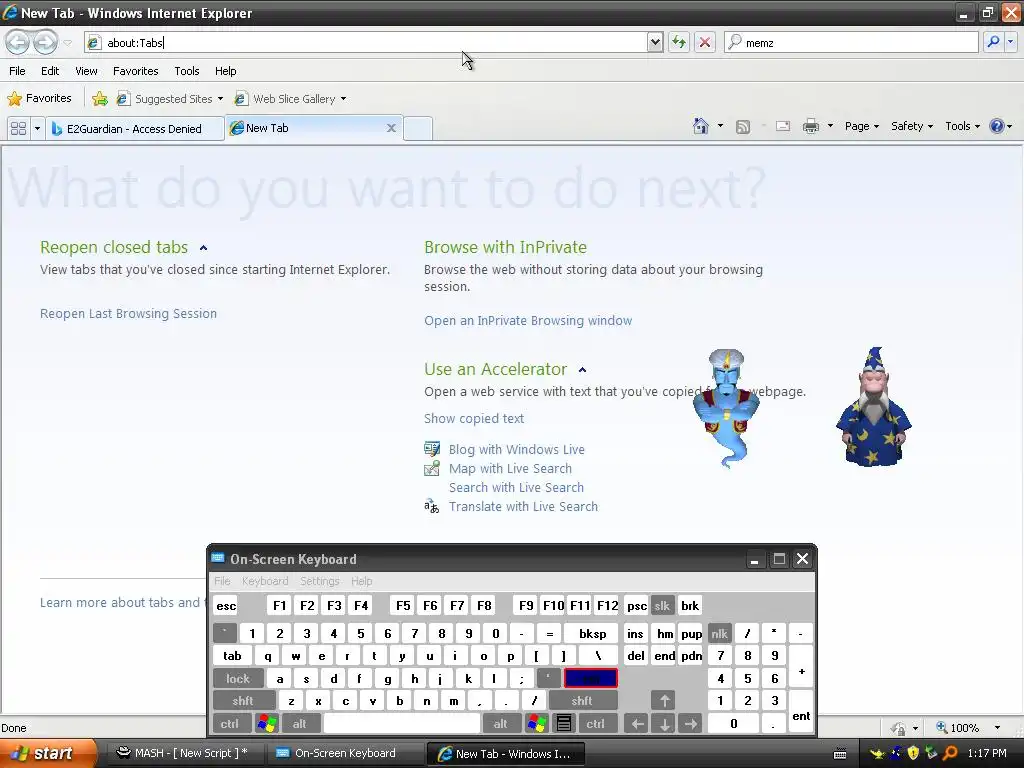This screenshot has width=1024, height=768.
Task: Click the search box containing memz
Action: (851, 42)
